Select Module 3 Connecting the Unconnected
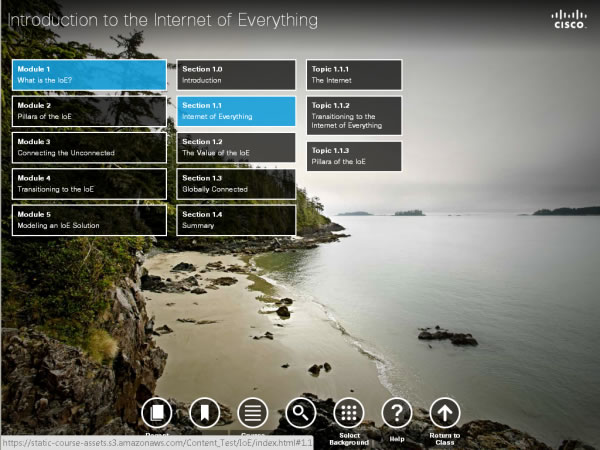600x450 pixels. [x=89, y=147]
